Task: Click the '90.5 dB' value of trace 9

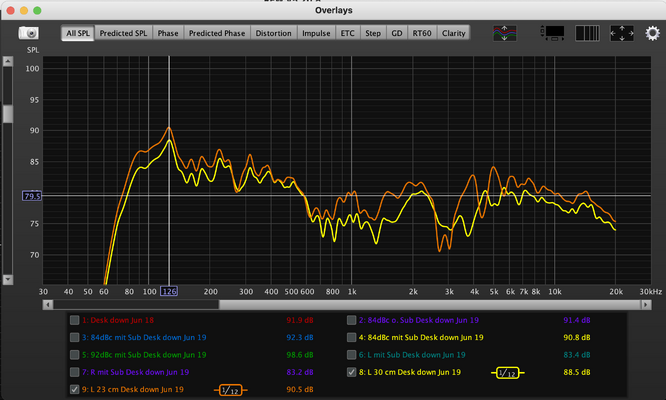Action: tap(300, 389)
